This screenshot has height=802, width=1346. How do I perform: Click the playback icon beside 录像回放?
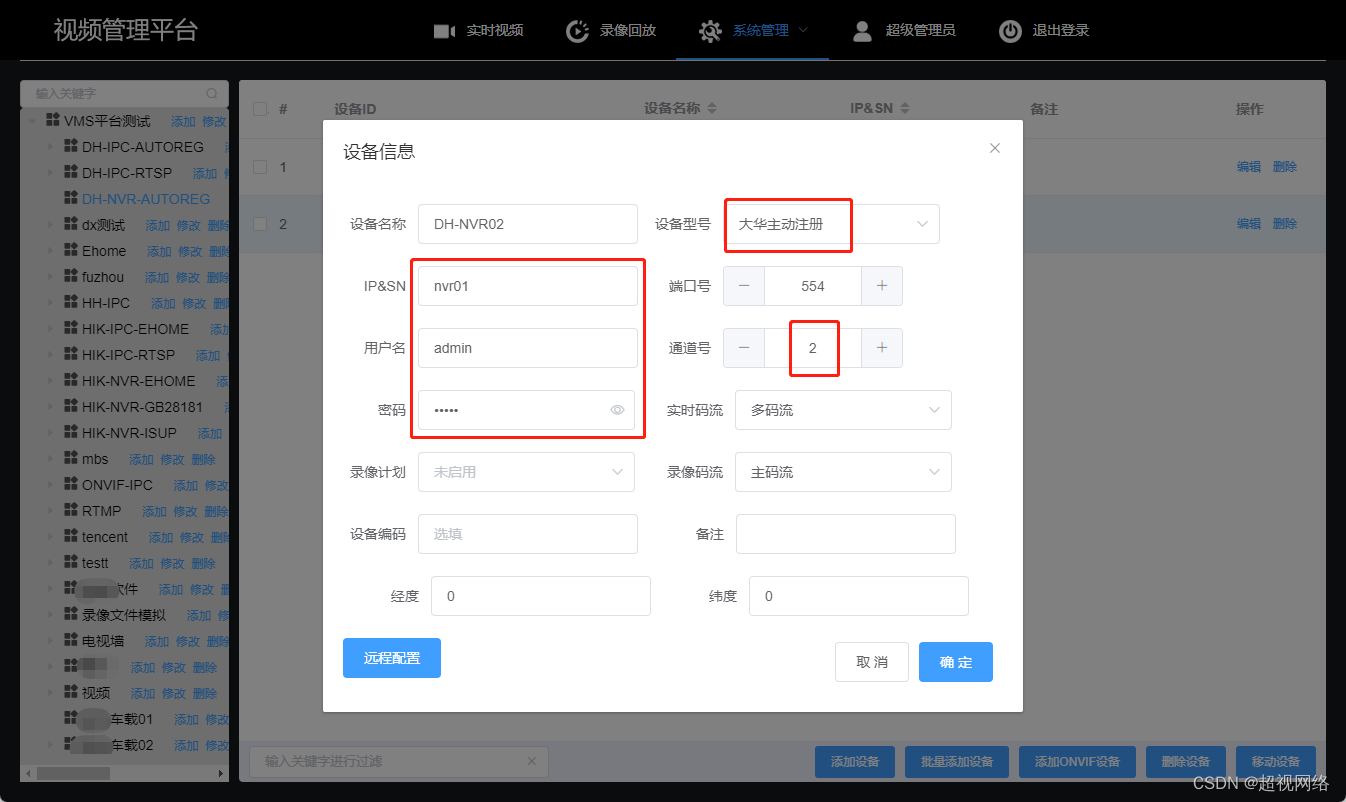[577, 31]
